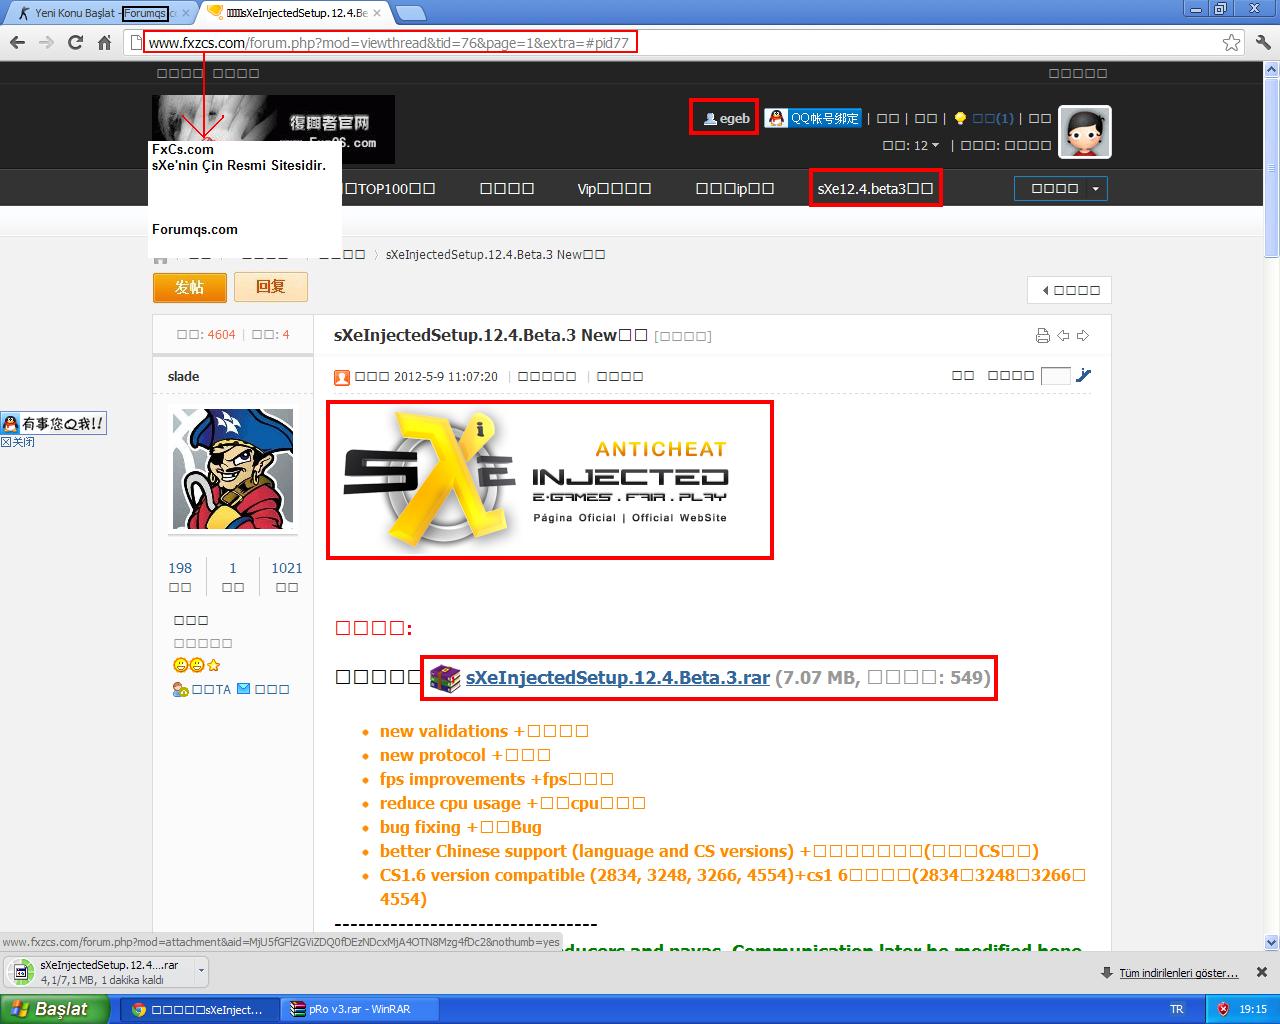Viewport: 1280px width, 1024px height.
Task: Expand the points 12 dropdown arrow
Action: (x=935, y=146)
